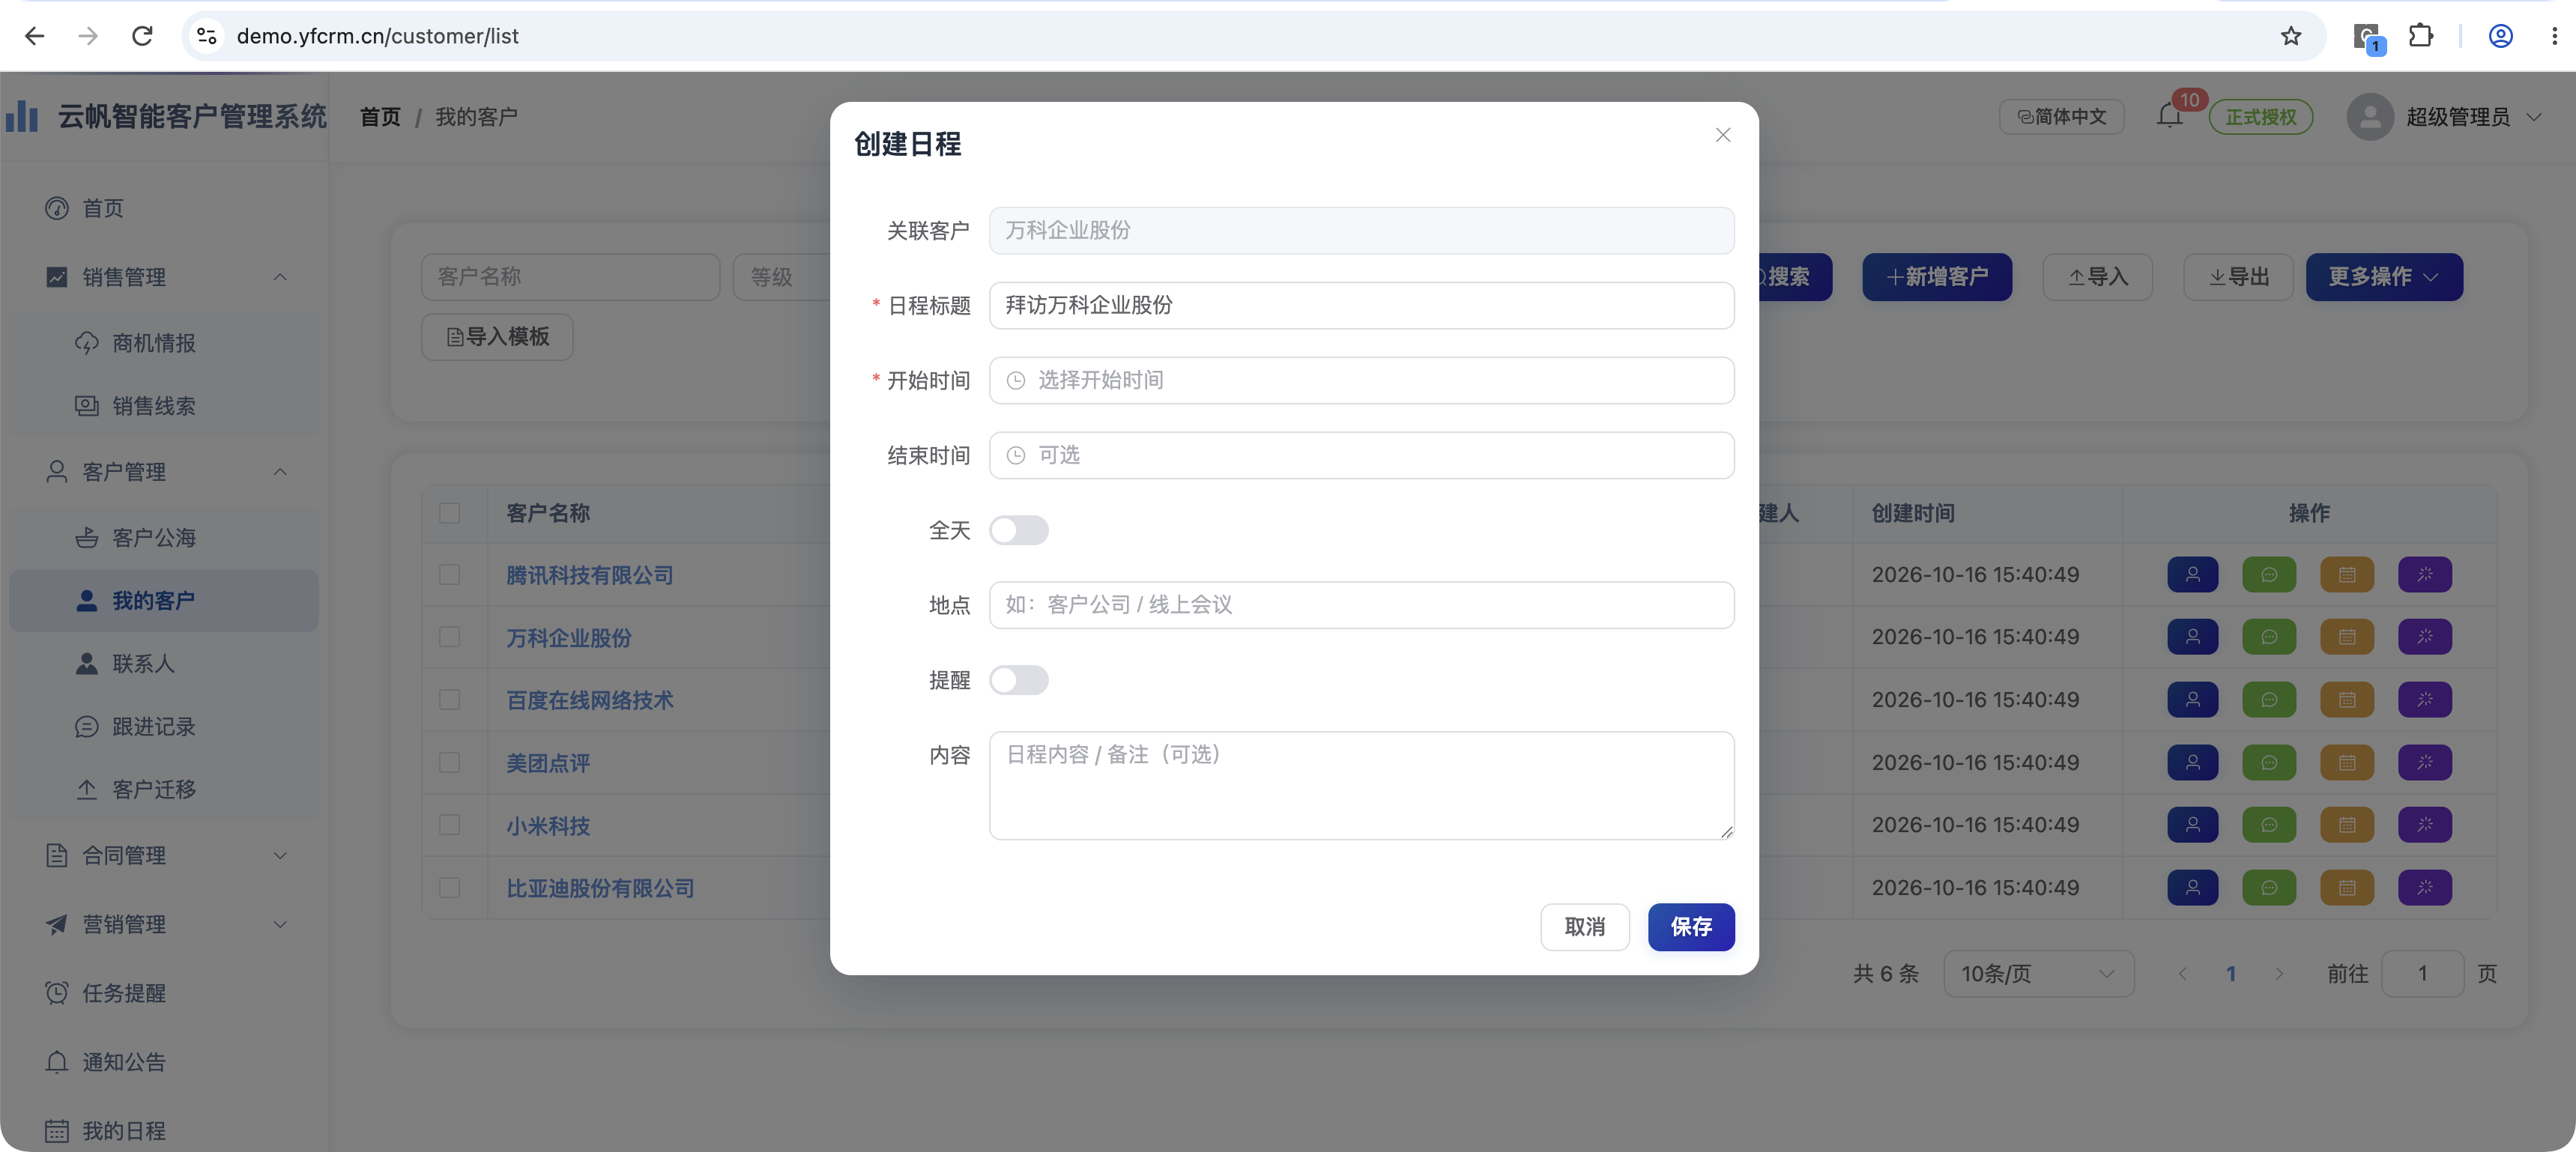Image resolution: width=2576 pixels, height=1152 pixels.
Task: Tick the checkbox for 万科企业股份 row
Action: (450, 637)
